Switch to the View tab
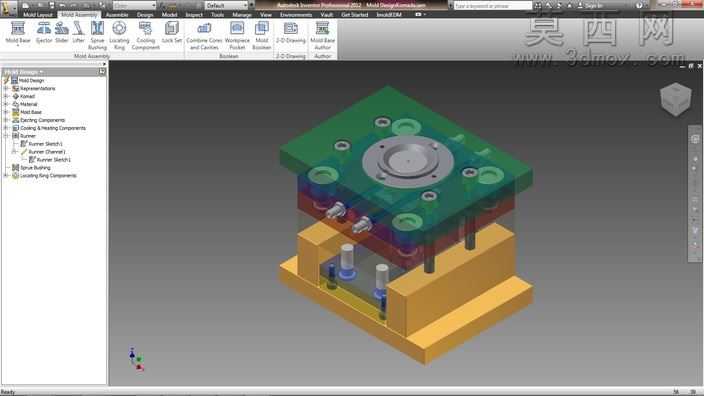 (266, 15)
